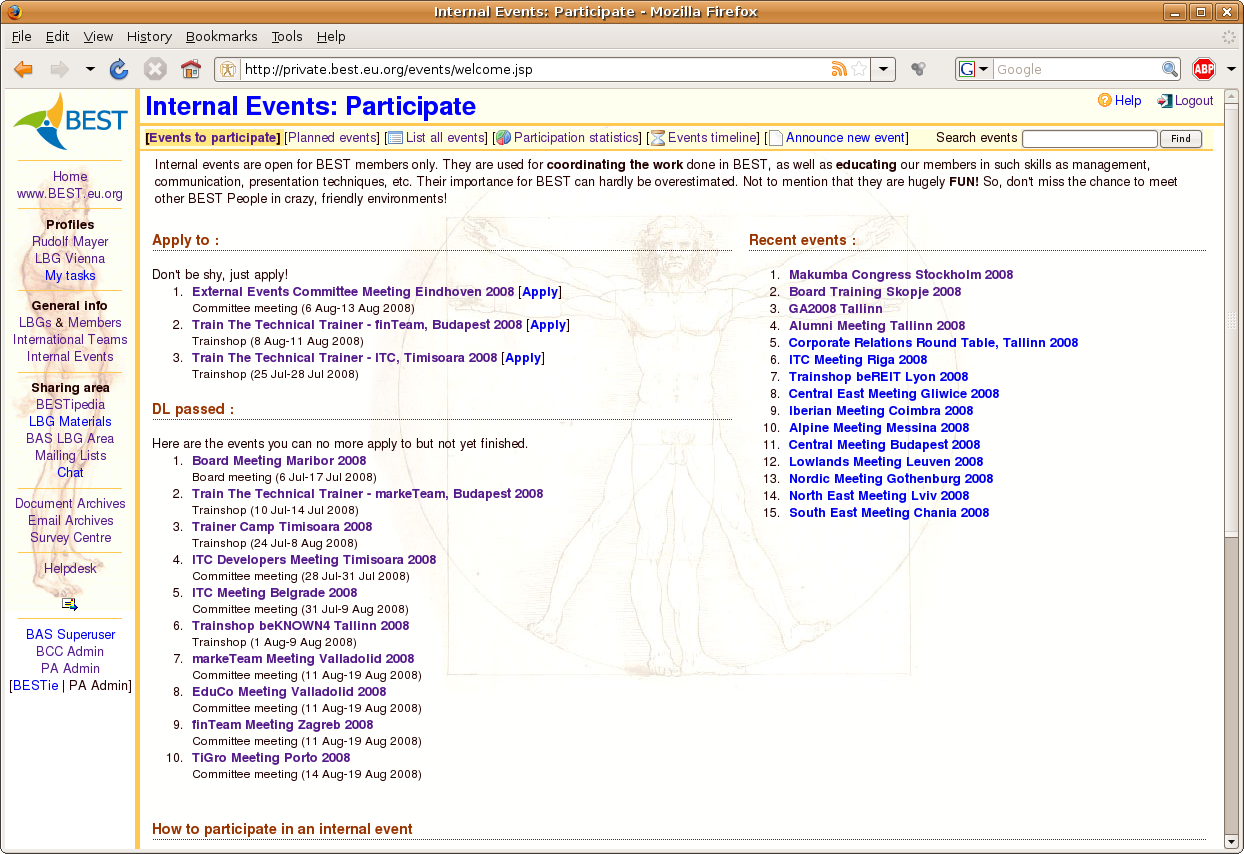Click Apply for Eindhoven Committee Meeting
1244x854 pixels.
point(540,292)
